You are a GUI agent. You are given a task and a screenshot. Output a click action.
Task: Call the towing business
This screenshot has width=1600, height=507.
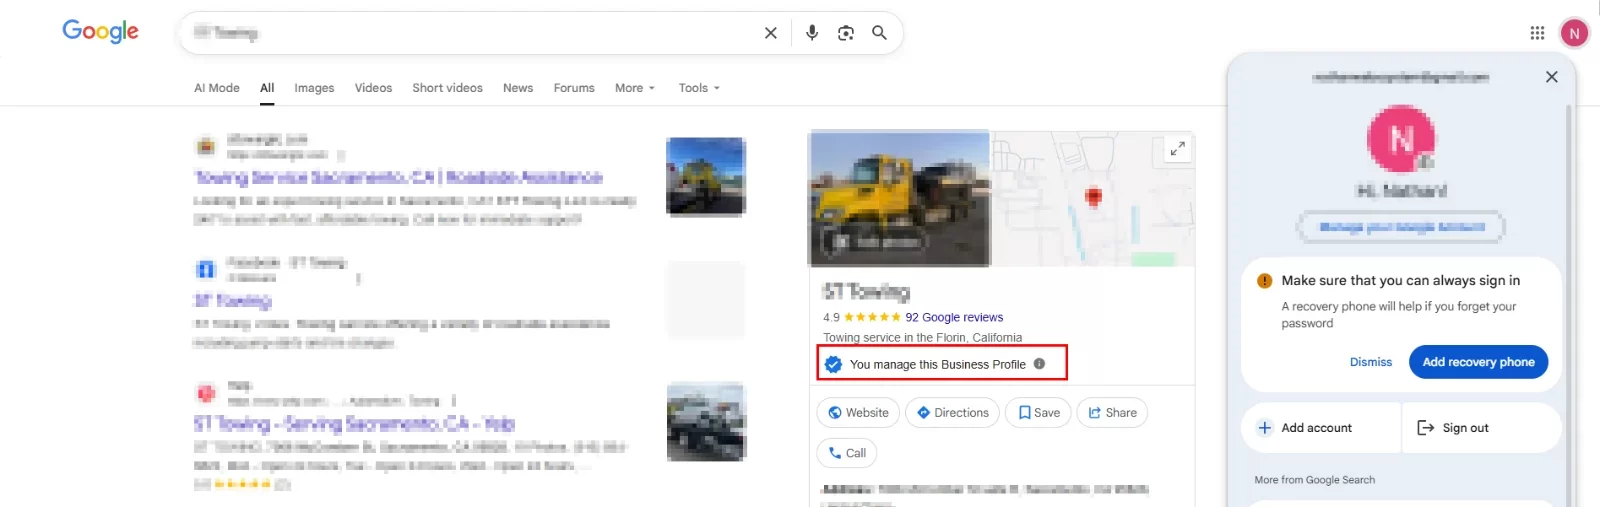point(847,453)
